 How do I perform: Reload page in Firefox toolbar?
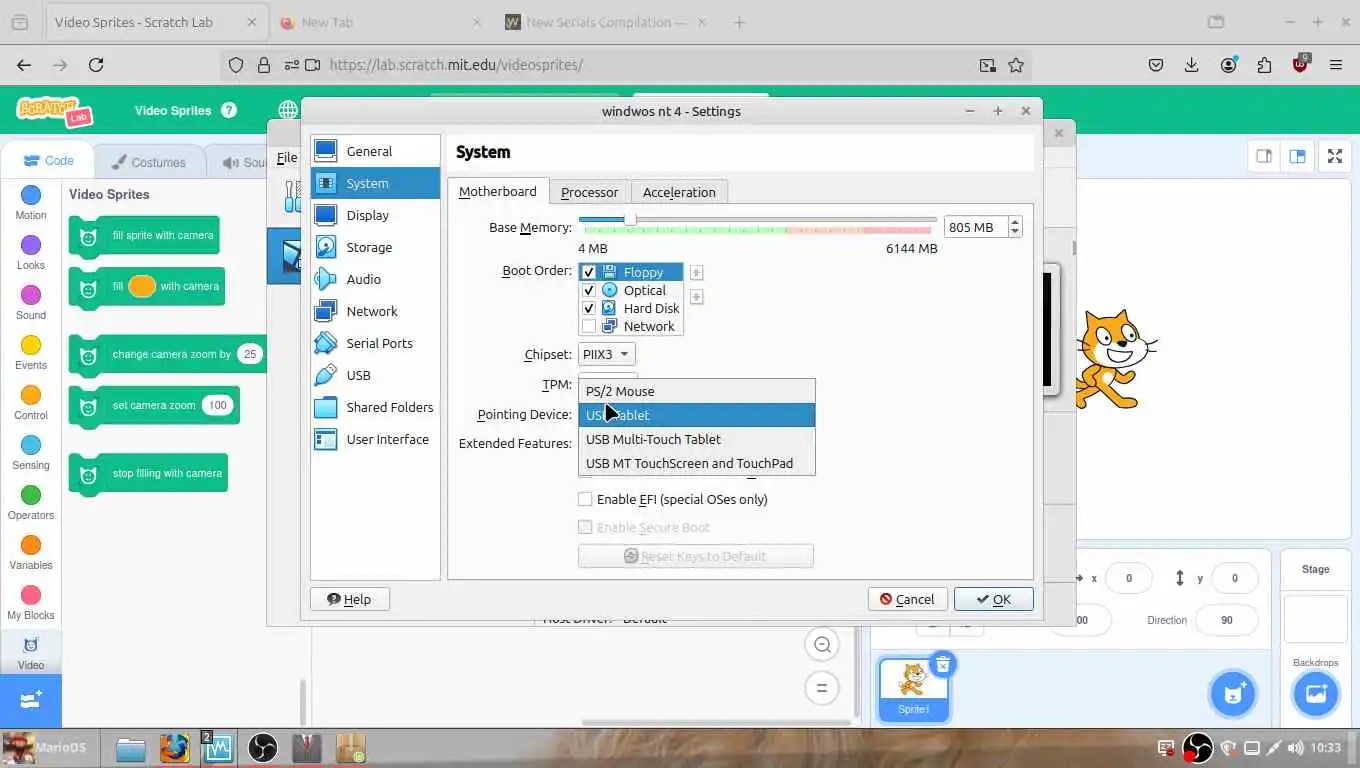(x=96, y=65)
